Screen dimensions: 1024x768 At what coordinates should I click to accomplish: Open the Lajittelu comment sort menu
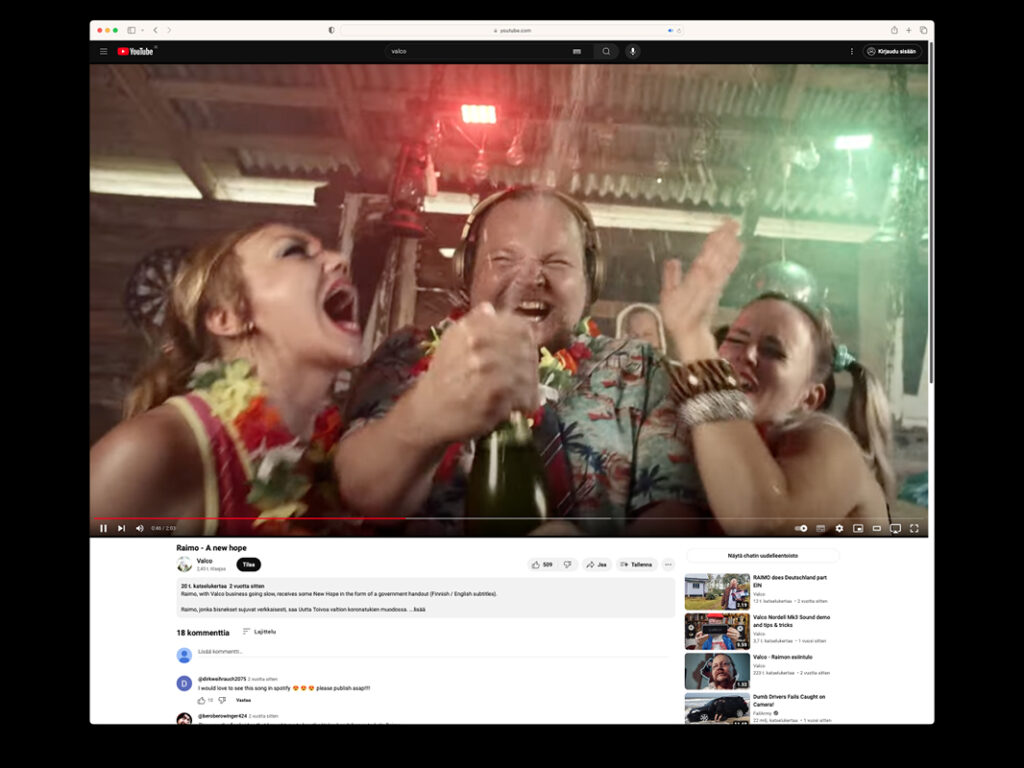point(259,632)
